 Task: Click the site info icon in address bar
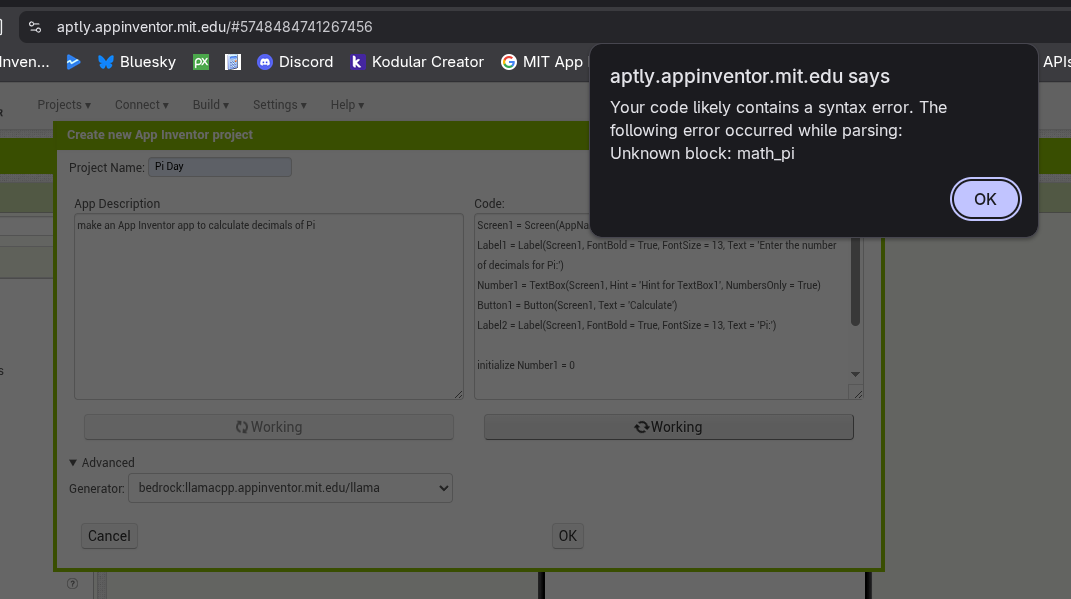tap(35, 27)
